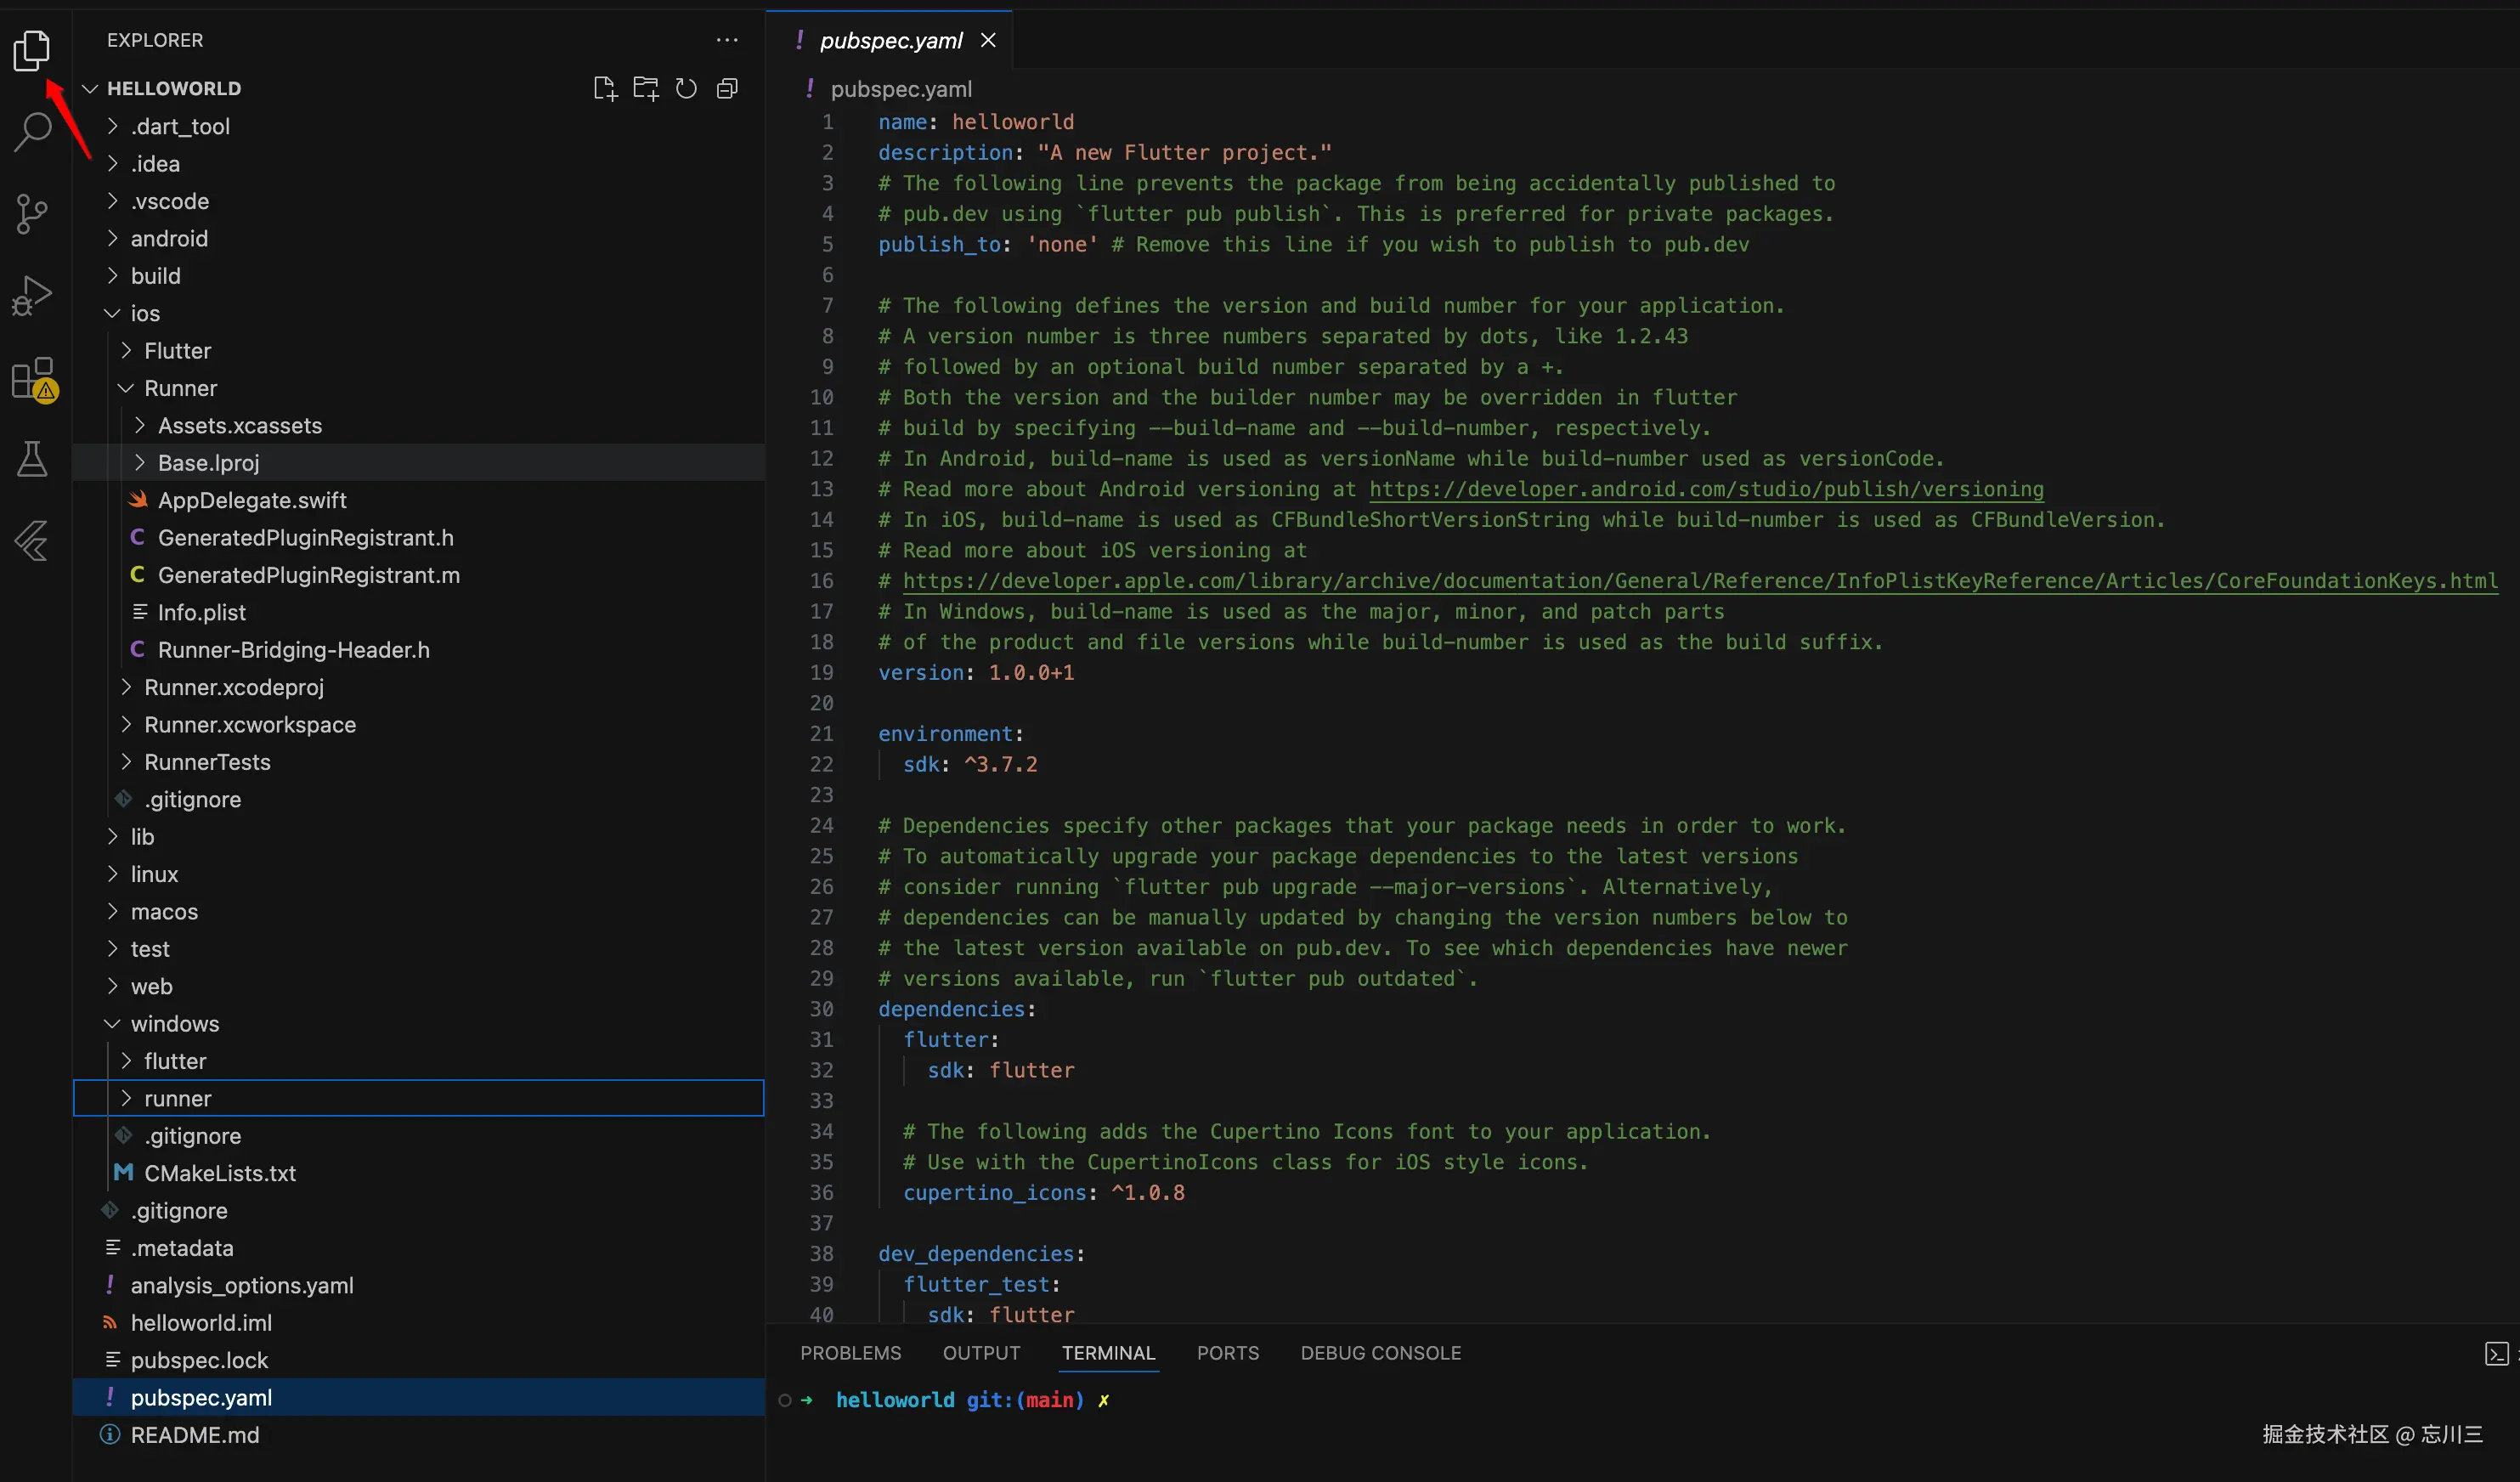Open AppDelegate.swift file in tree

252,500
